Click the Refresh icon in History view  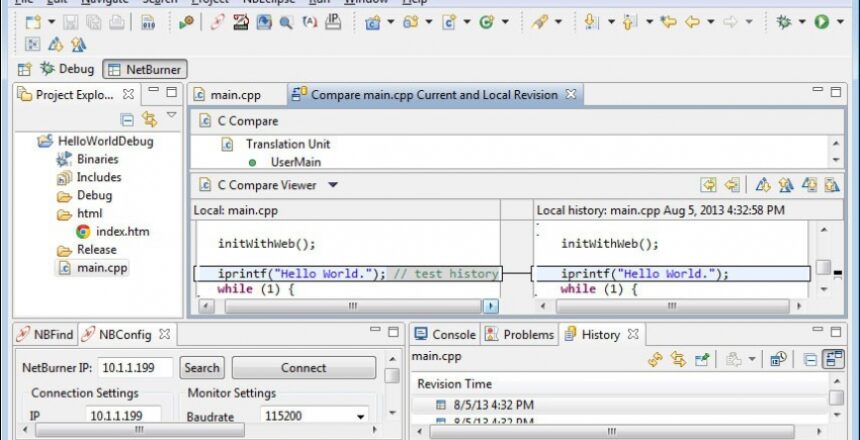click(x=656, y=359)
